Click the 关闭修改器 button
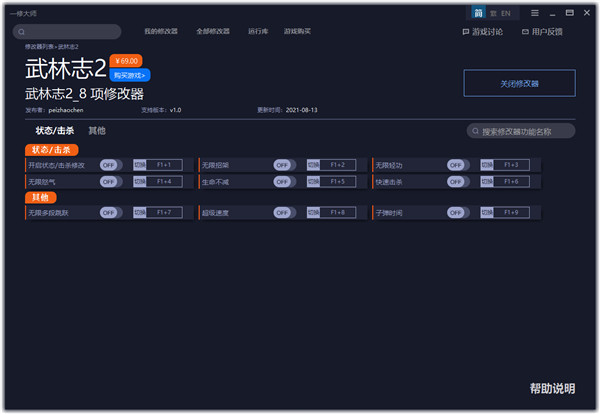 coord(519,83)
